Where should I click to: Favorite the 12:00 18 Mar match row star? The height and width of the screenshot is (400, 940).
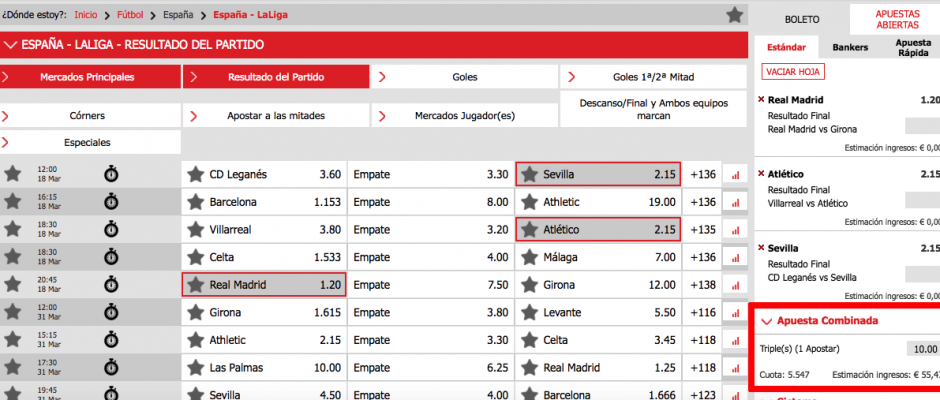tap(12, 174)
